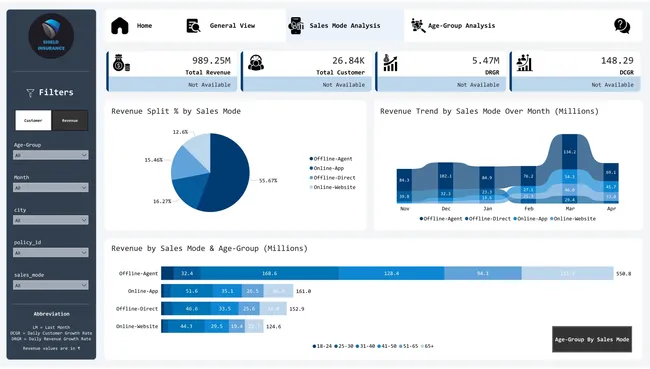
Task: Switch to Age-Group Analysis tab
Action: pyautogui.click(x=461, y=26)
